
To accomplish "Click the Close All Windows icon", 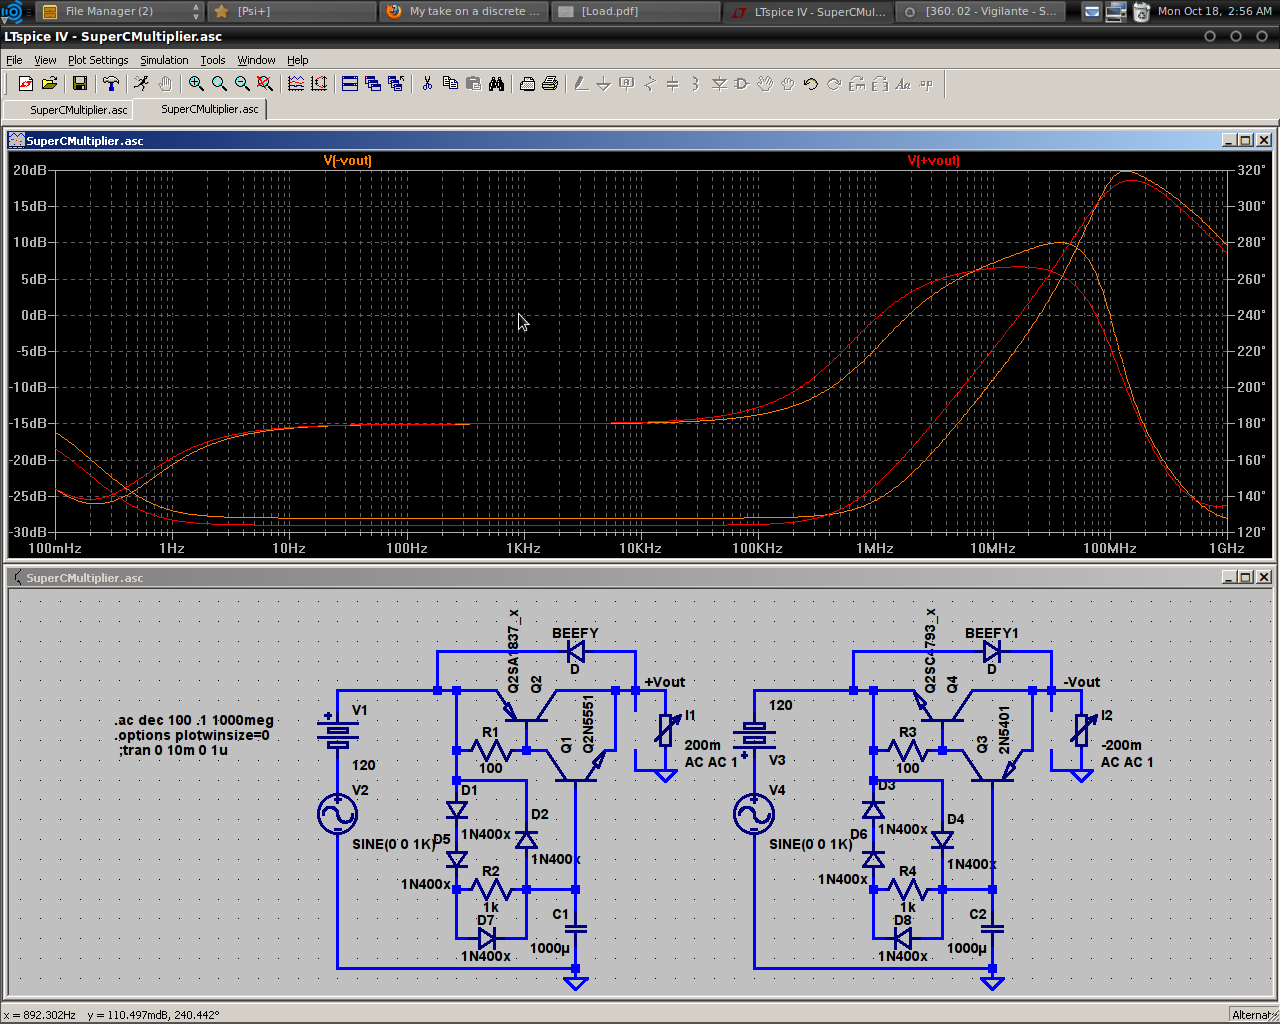I will [x=396, y=84].
